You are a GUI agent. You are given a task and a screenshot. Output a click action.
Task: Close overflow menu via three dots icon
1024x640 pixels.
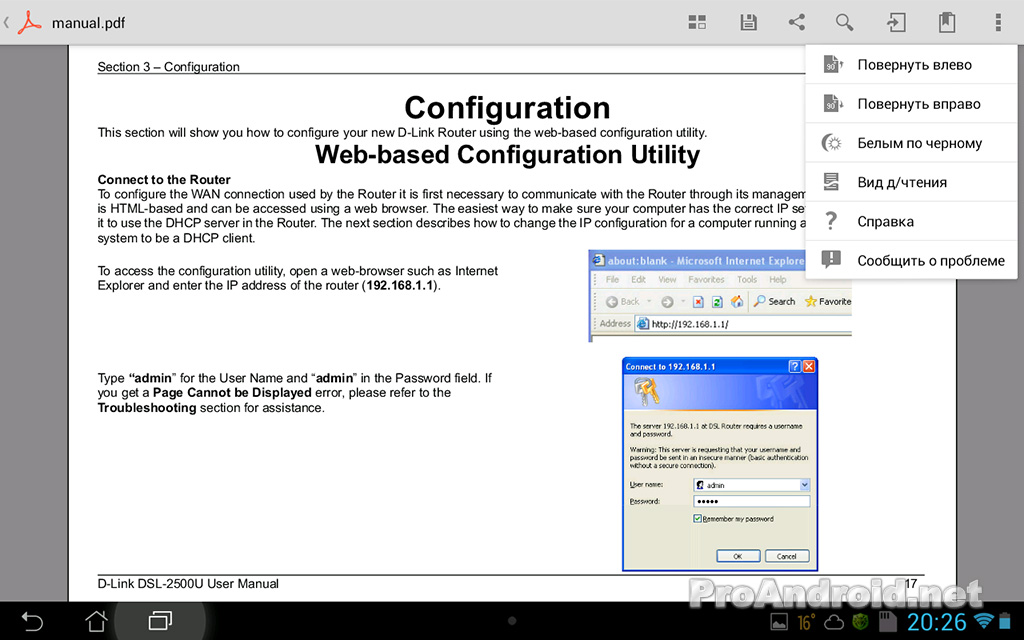coord(998,23)
